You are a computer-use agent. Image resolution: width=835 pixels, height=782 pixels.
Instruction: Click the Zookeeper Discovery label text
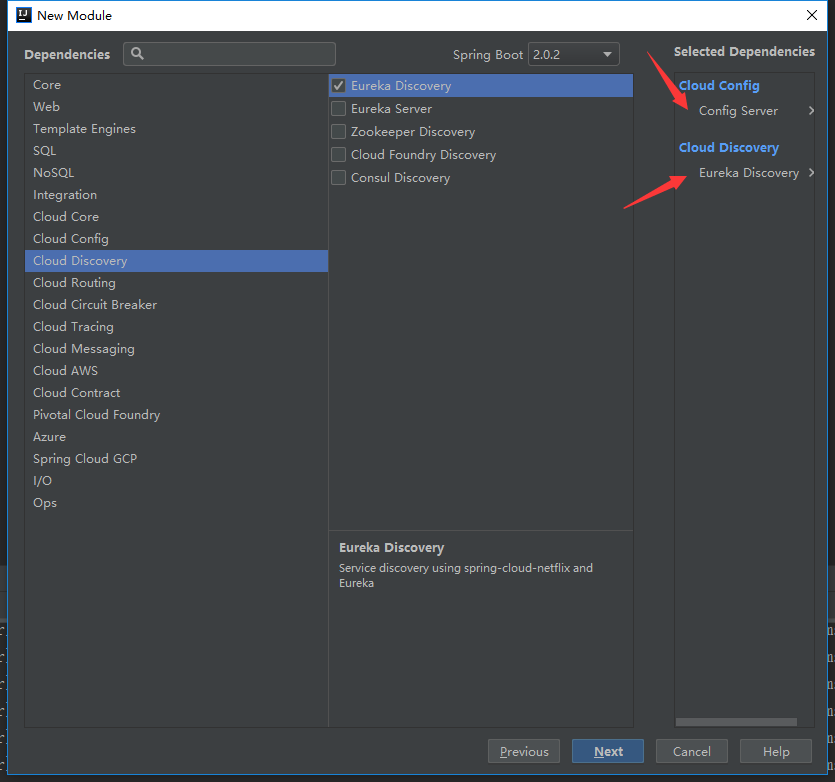tap(413, 132)
